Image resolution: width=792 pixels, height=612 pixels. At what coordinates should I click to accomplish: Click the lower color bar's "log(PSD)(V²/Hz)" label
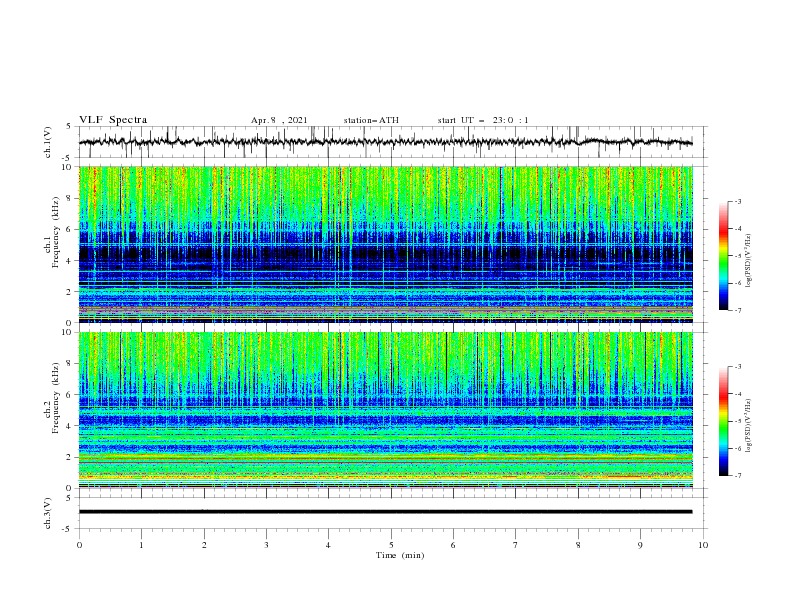[749, 425]
